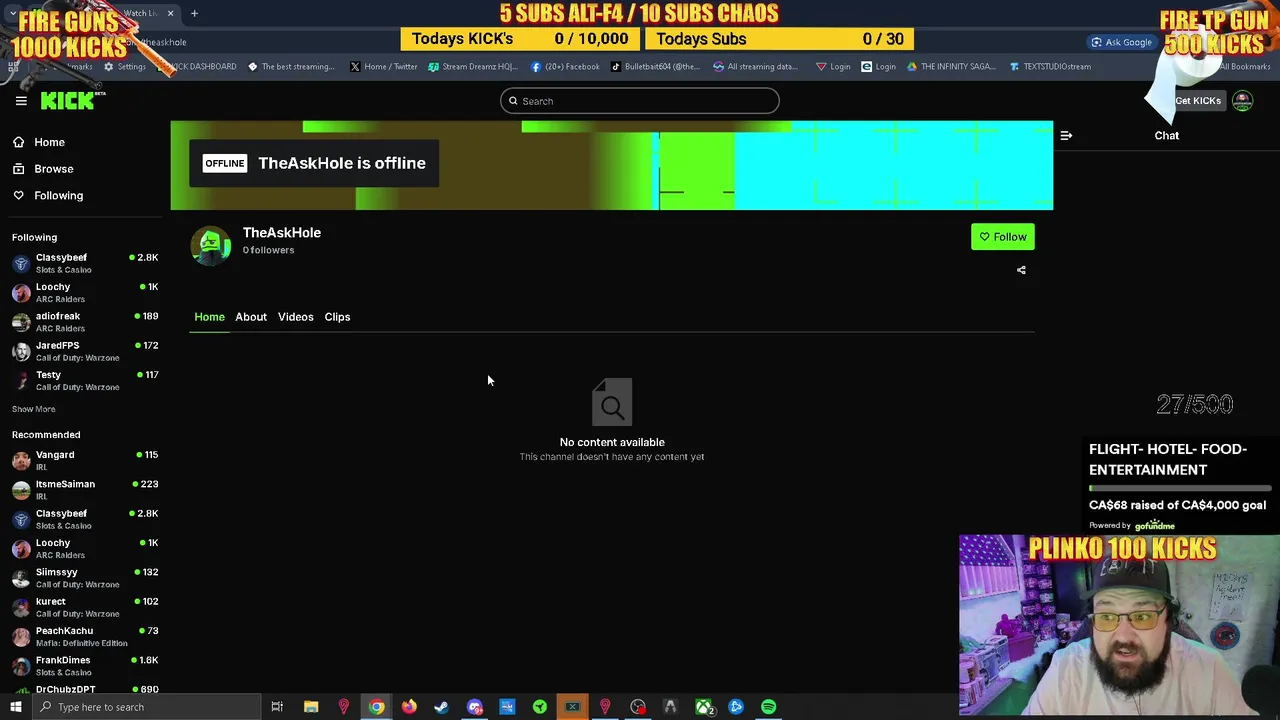Launch Firefox from taskbar
1280x720 pixels.
(x=409, y=707)
